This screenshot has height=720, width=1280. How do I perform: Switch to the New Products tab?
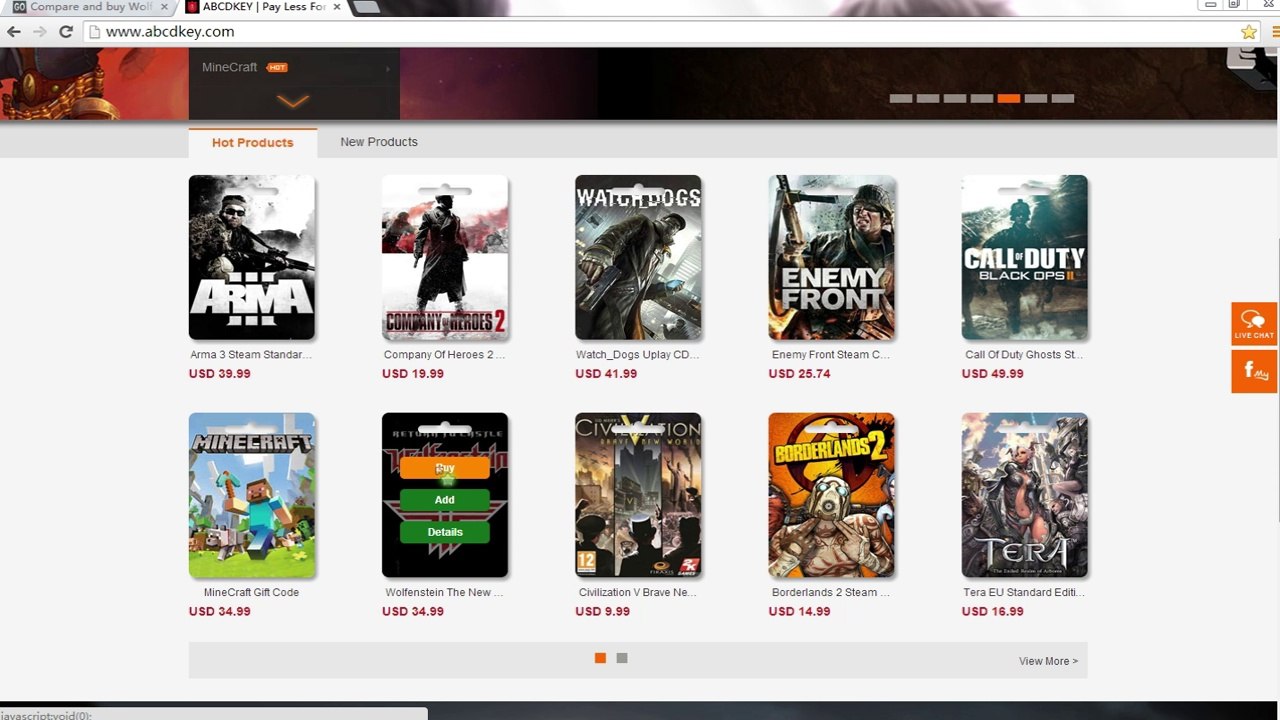pyautogui.click(x=379, y=142)
